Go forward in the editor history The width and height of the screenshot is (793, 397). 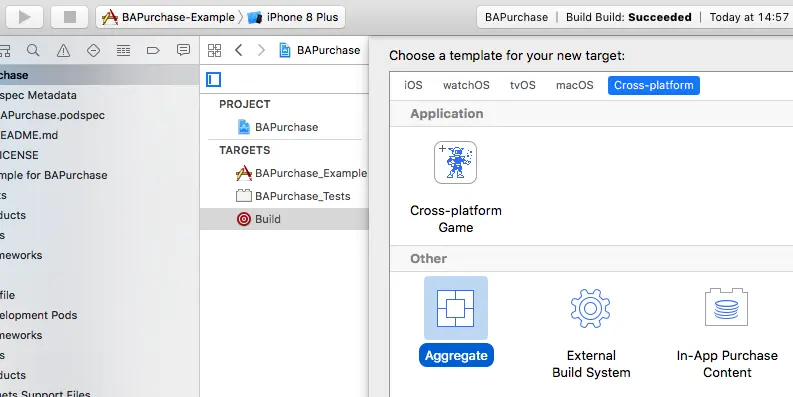pos(261,50)
